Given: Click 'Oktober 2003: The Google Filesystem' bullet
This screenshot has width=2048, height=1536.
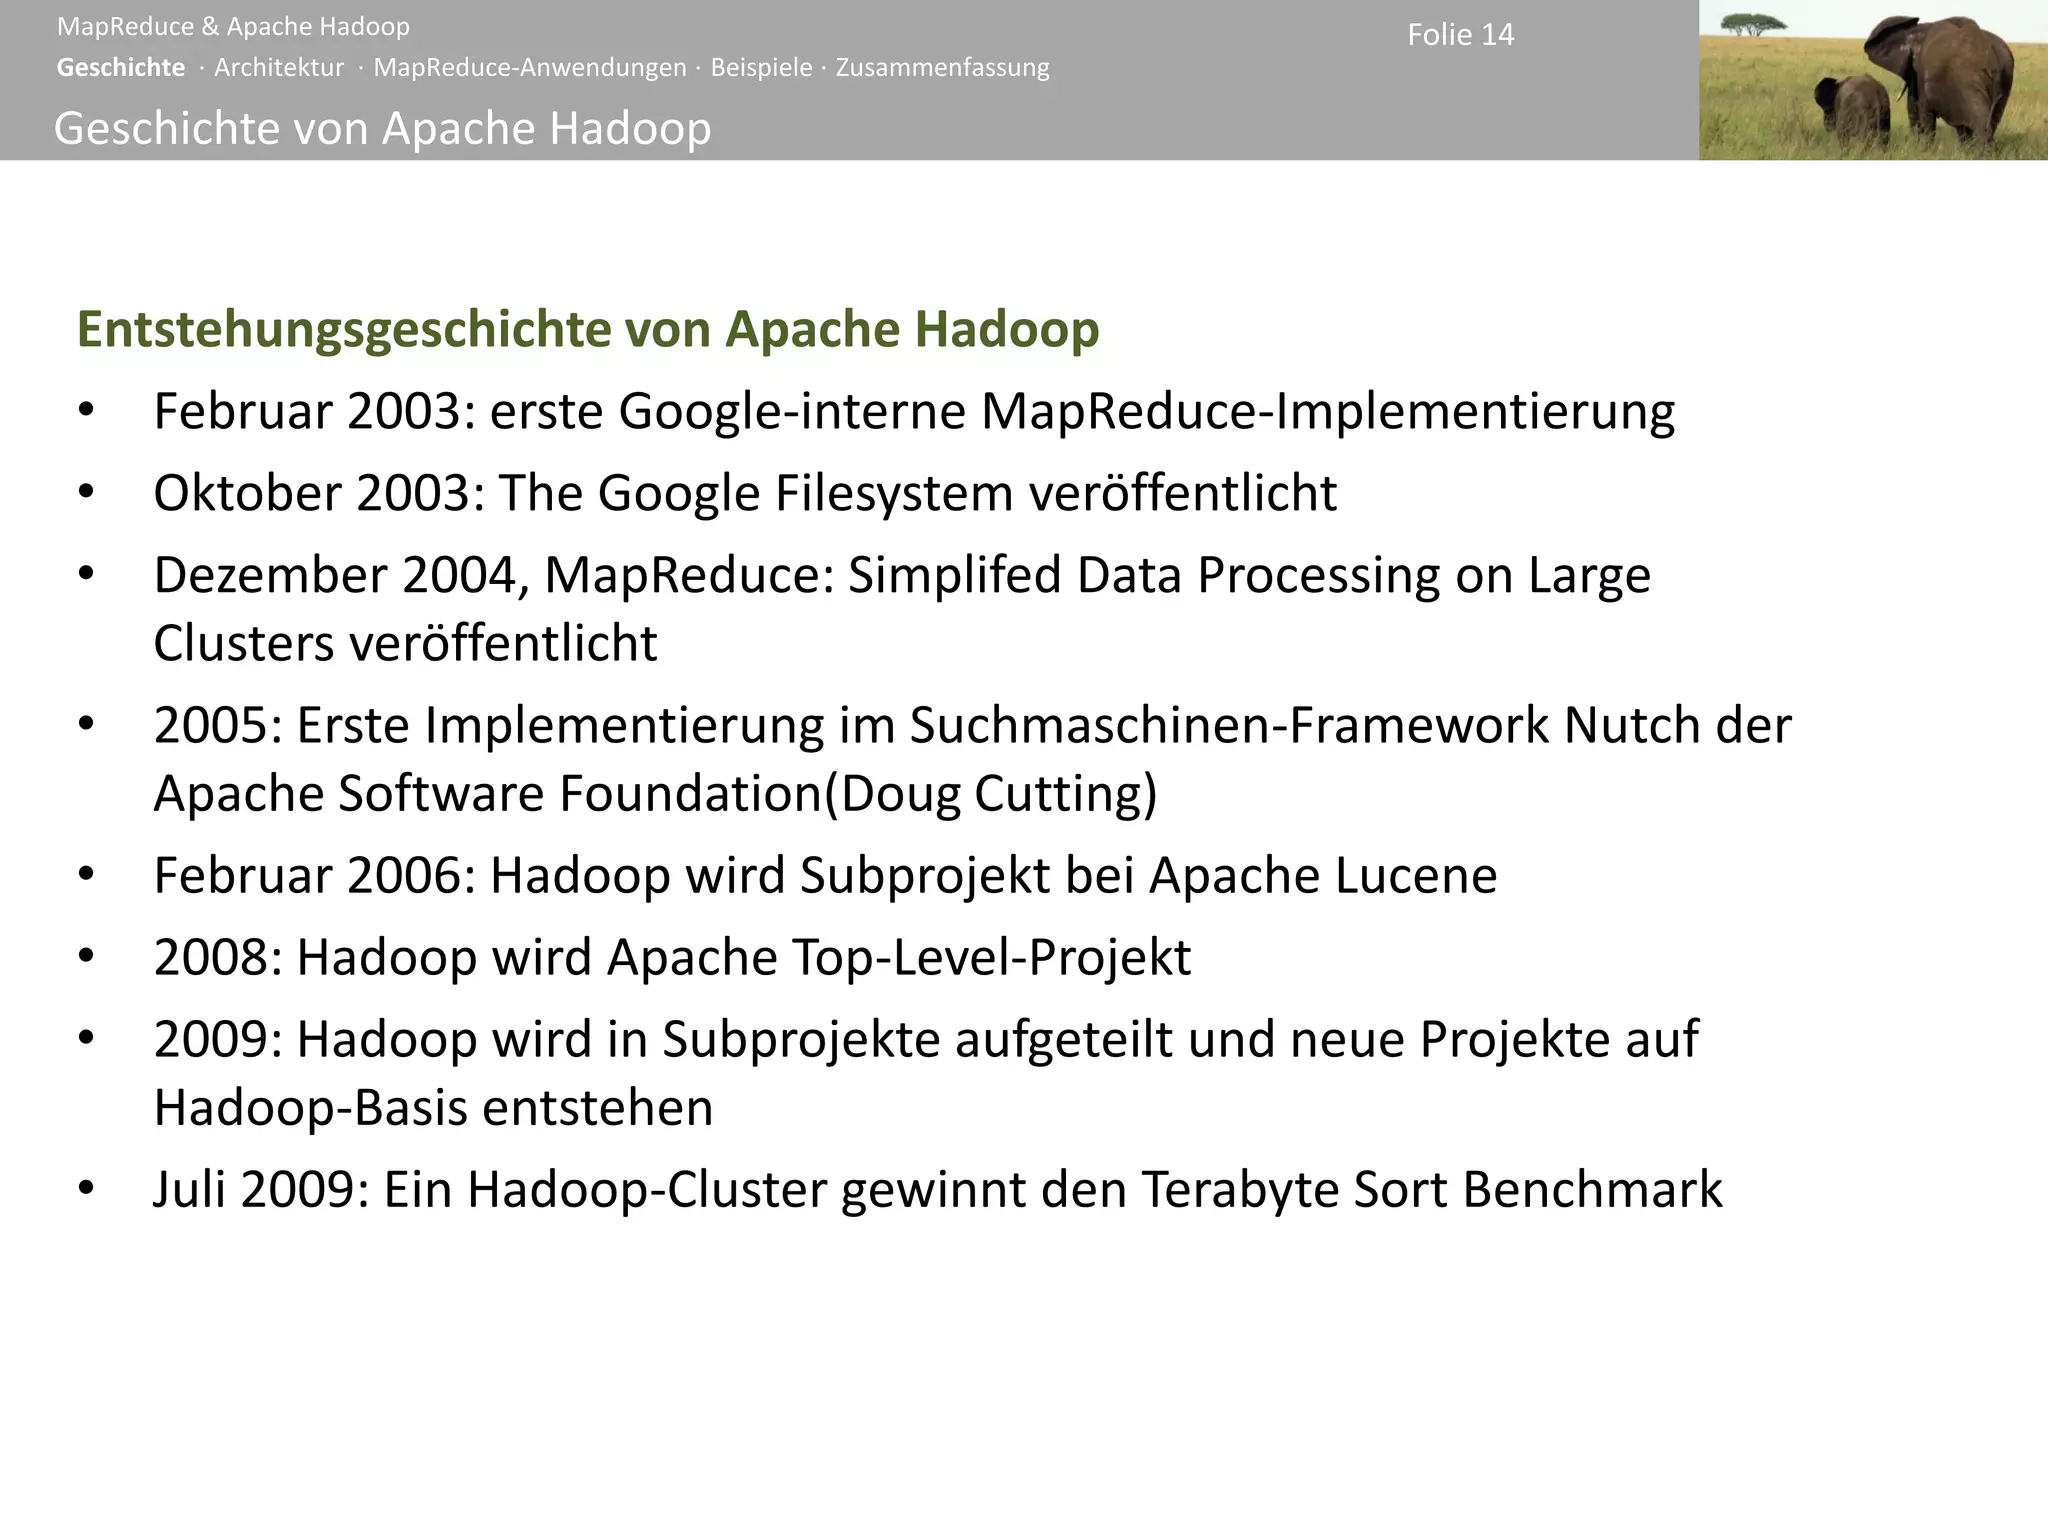Looking at the screenshot, I should point(745,493).
